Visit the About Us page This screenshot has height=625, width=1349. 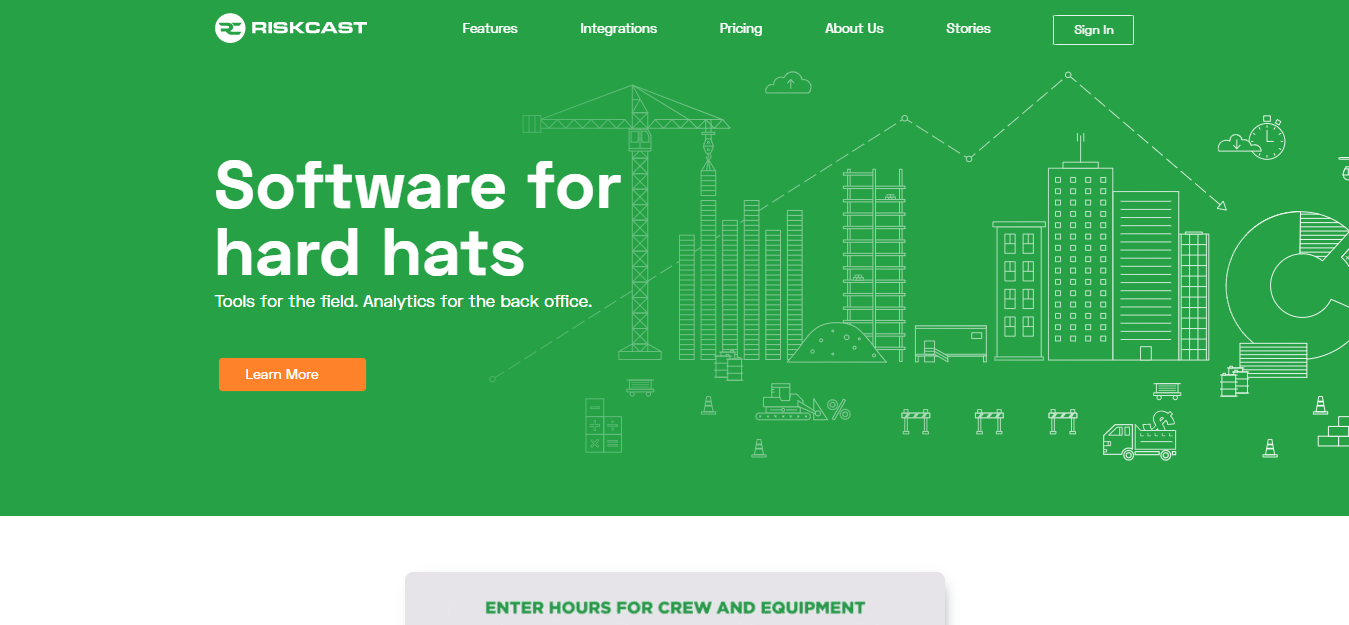coord(854,29)
